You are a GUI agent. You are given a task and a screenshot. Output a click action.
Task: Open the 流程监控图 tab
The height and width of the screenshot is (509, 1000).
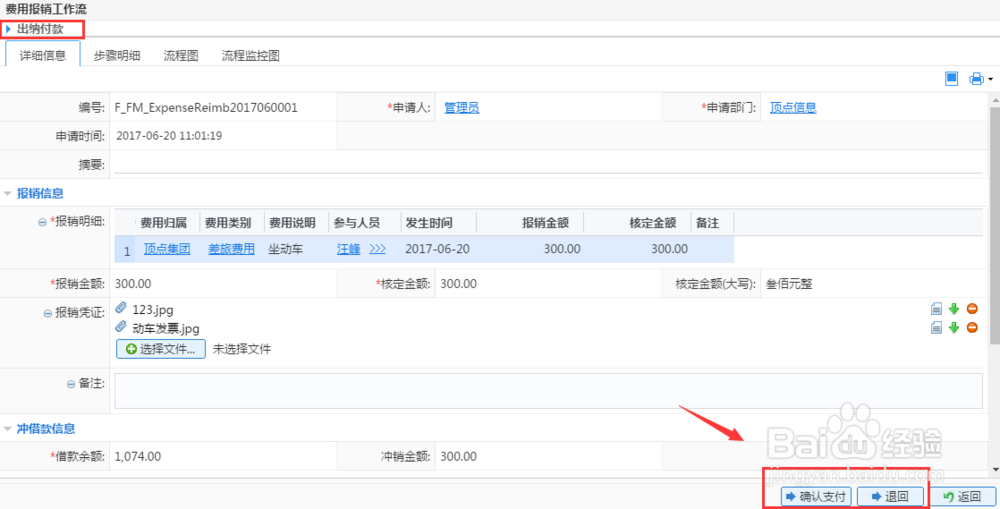[x=251, y=55]
